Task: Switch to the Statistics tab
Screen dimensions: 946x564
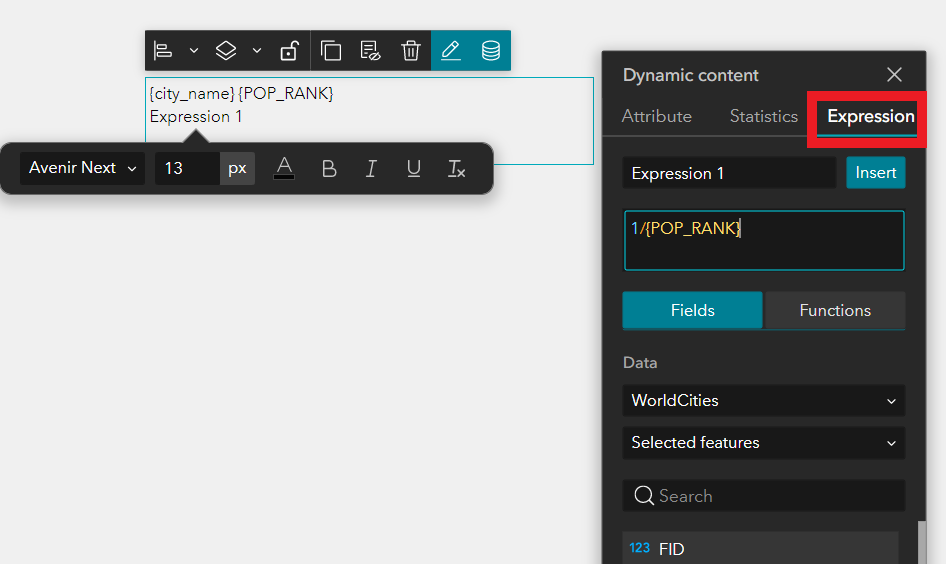Action: [764, 116]
